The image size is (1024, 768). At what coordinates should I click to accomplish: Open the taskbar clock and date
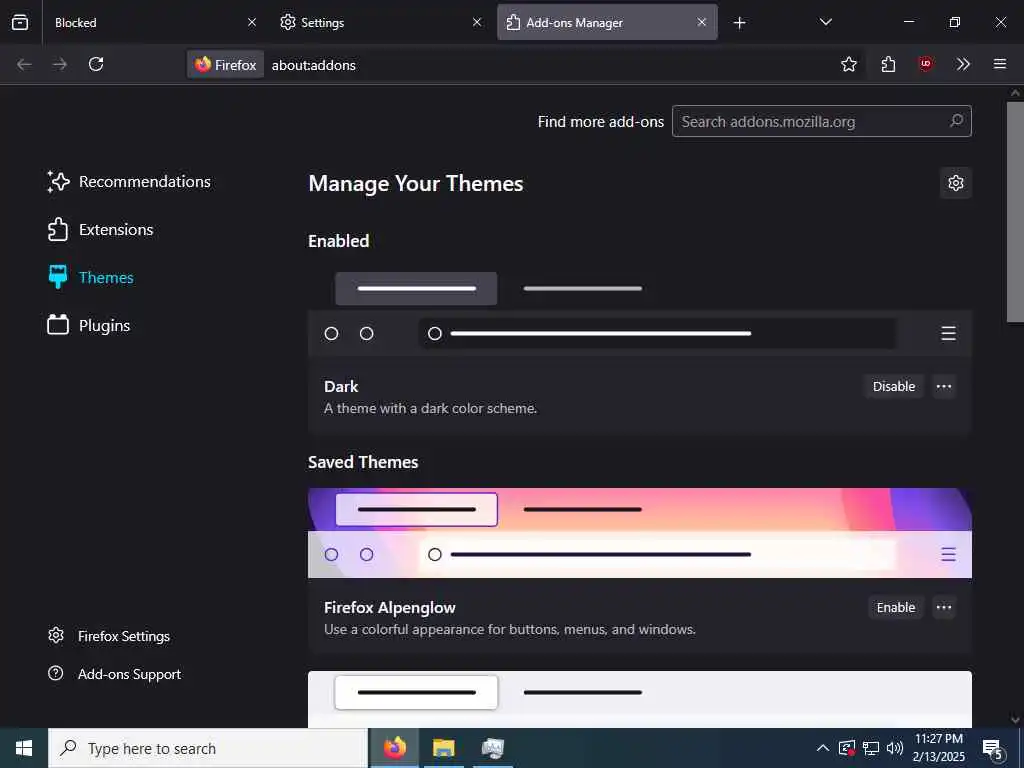click(x=938, y=748)
